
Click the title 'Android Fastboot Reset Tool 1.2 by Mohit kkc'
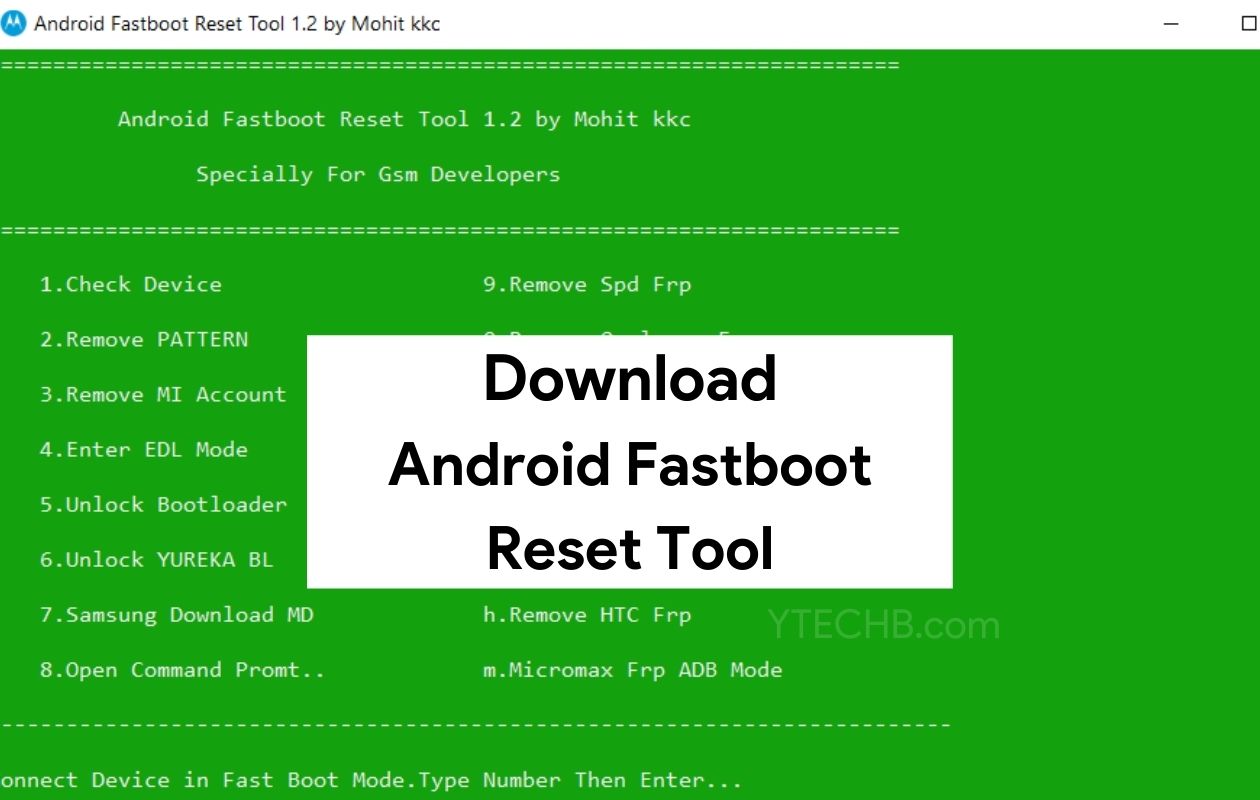pyautogui.click(x=237, y=23)
